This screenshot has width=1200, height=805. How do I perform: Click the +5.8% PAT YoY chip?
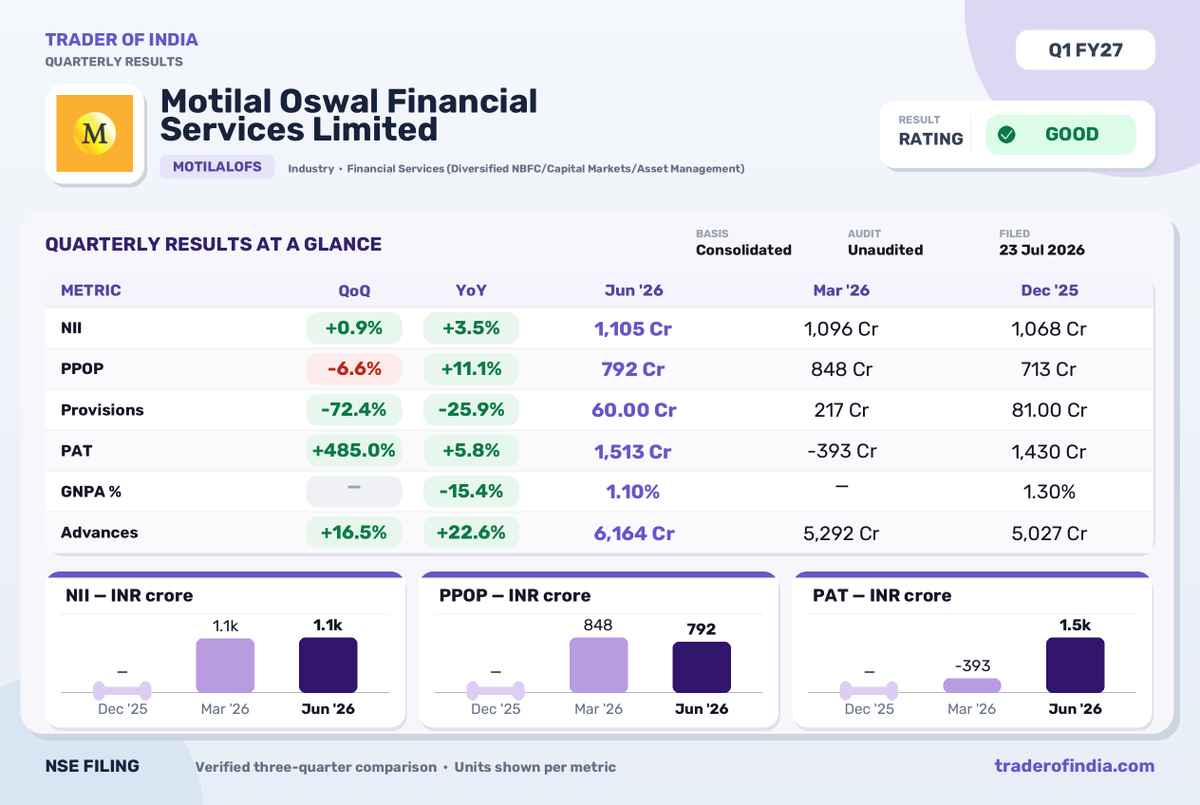(x=471, y=451)
